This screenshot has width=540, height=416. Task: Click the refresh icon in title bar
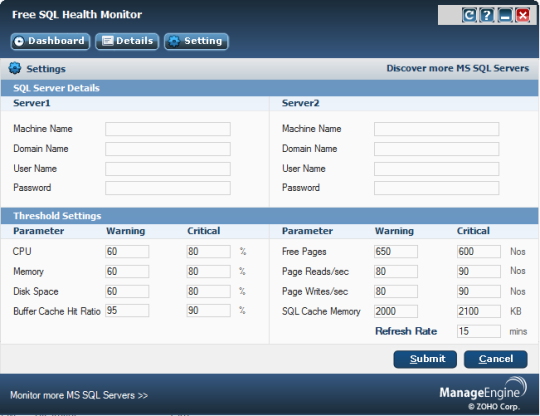[x=469, y=15]
